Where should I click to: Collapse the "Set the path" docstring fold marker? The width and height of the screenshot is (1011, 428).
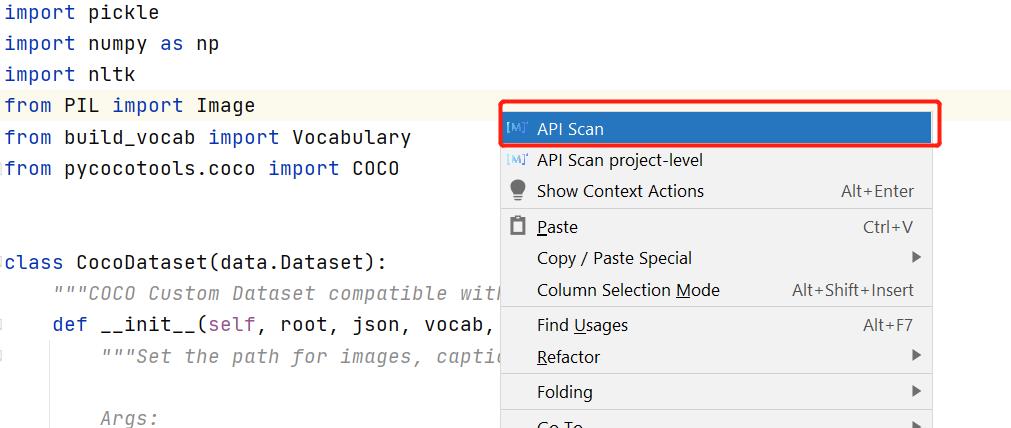point(3,356)
